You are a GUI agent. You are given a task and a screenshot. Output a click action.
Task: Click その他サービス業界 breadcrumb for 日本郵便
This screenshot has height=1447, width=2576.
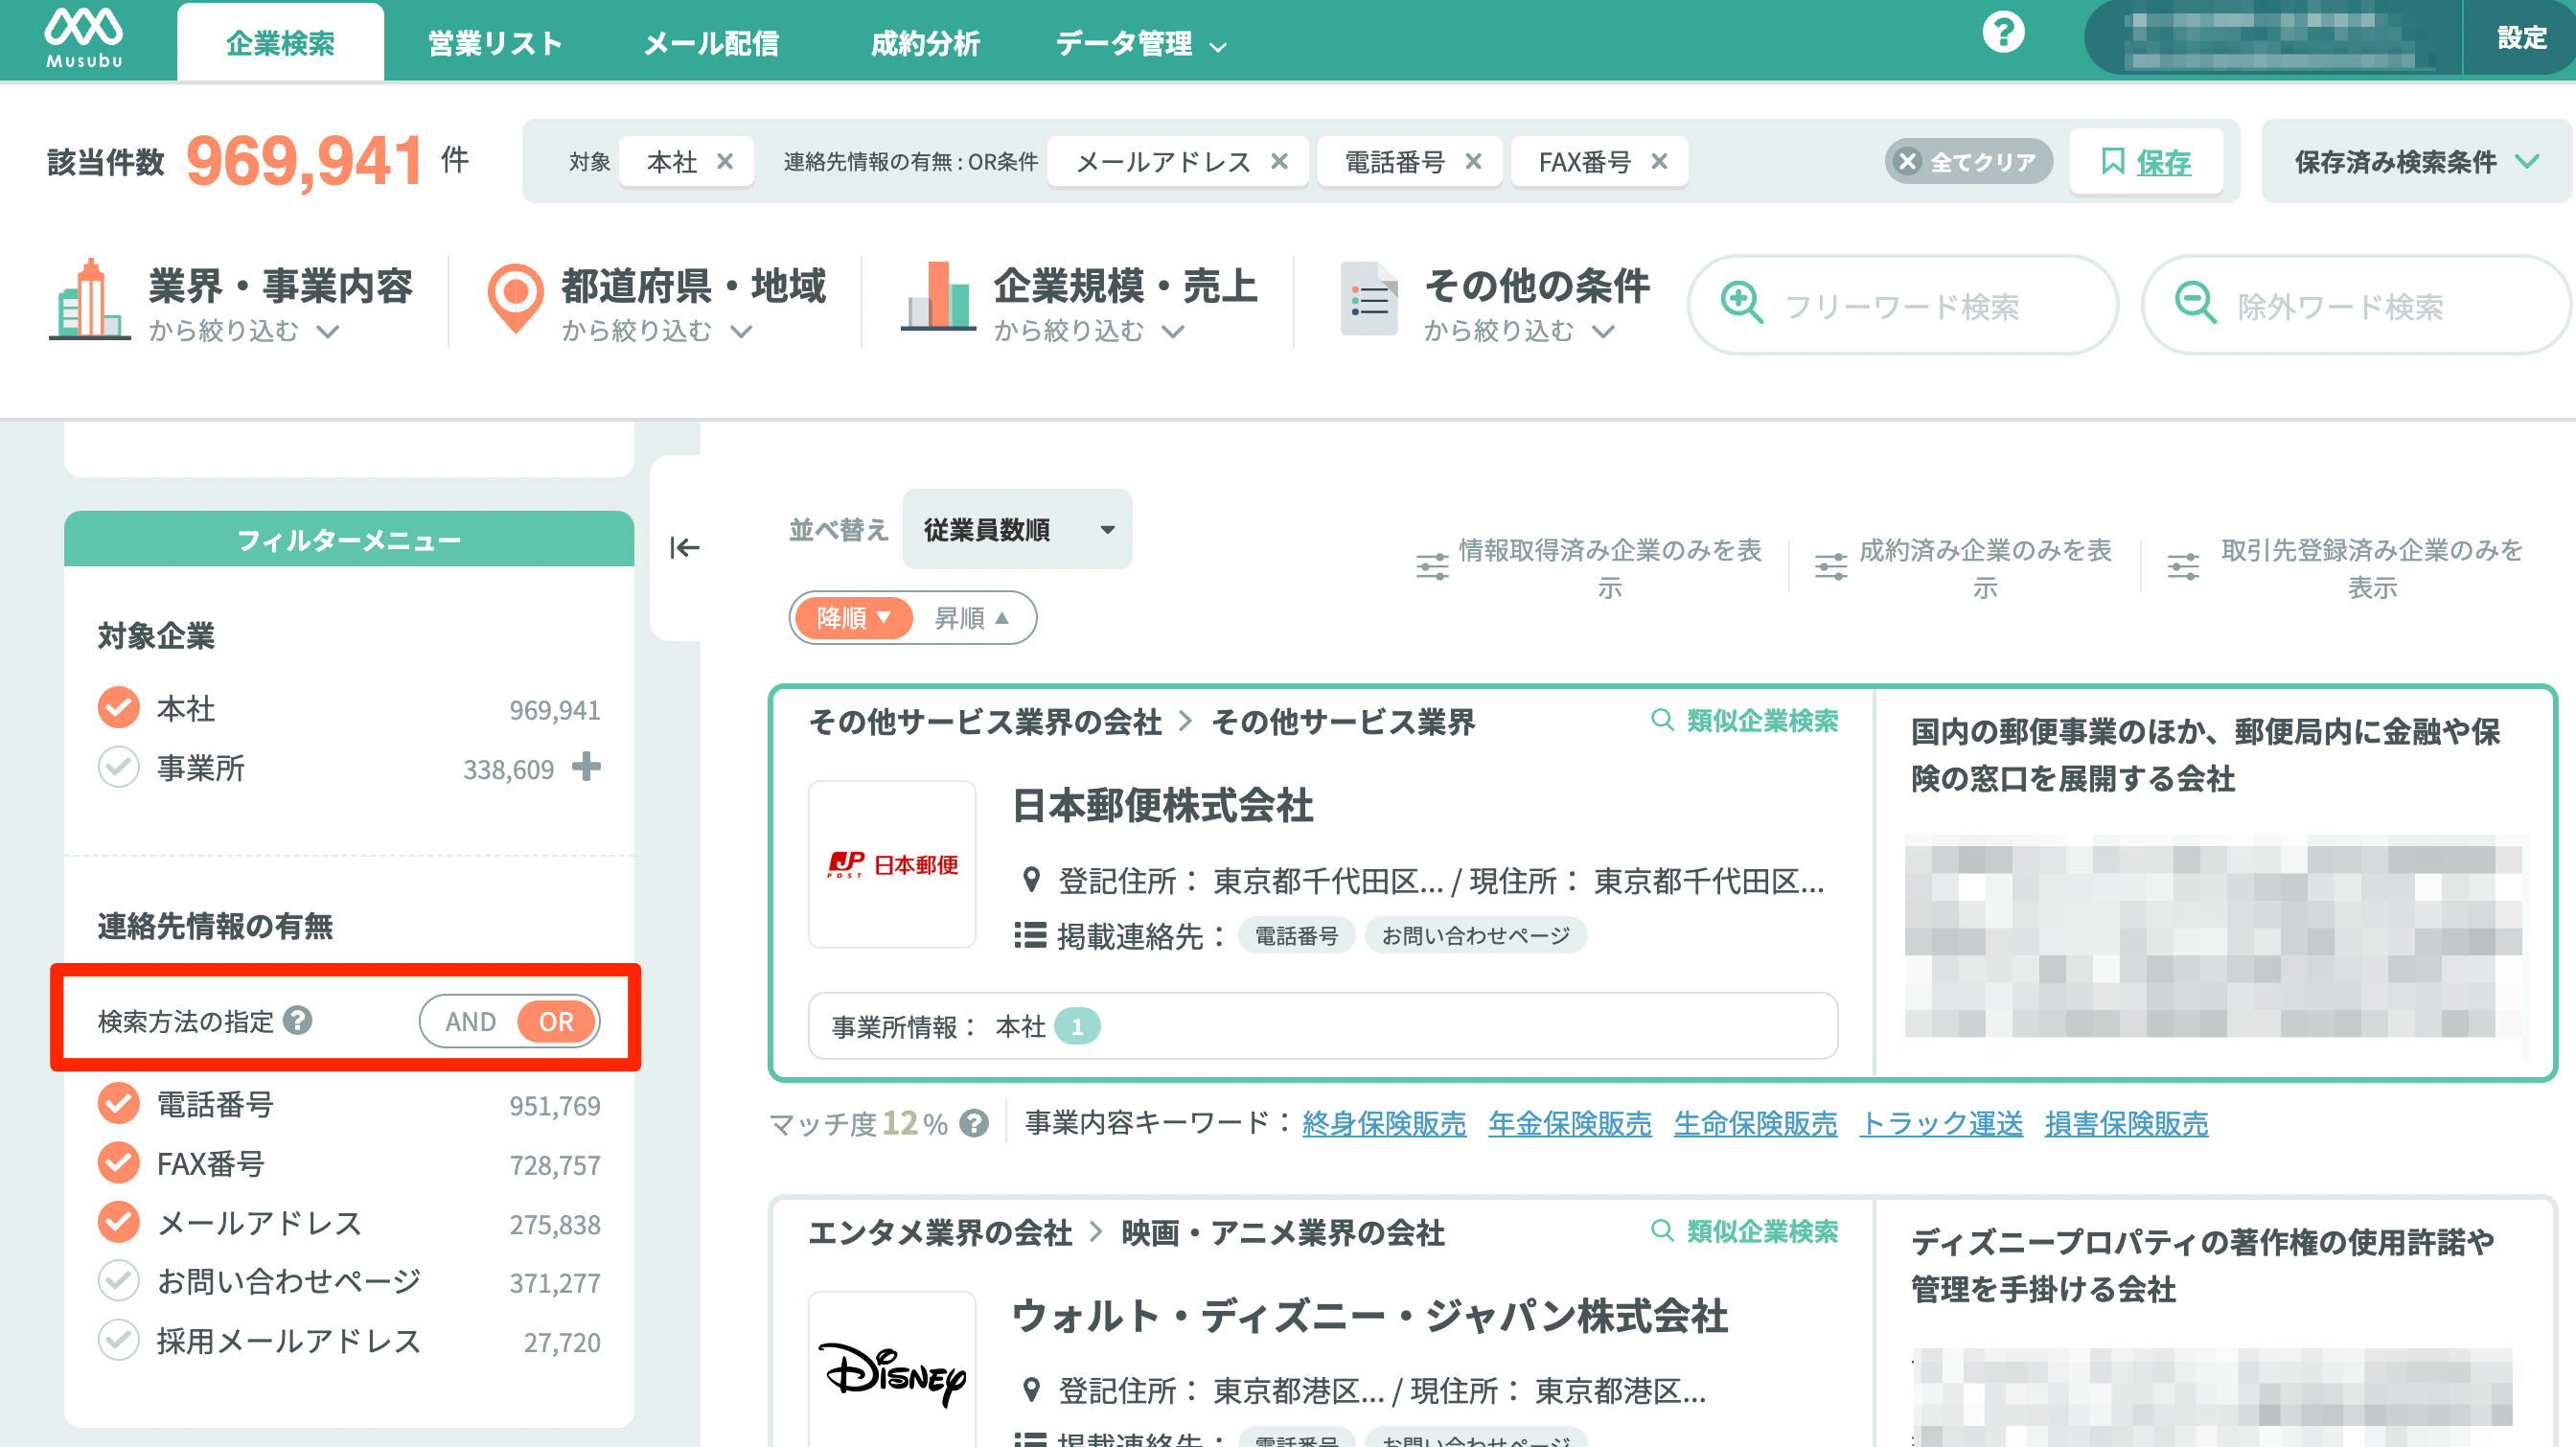point(1343,722)
